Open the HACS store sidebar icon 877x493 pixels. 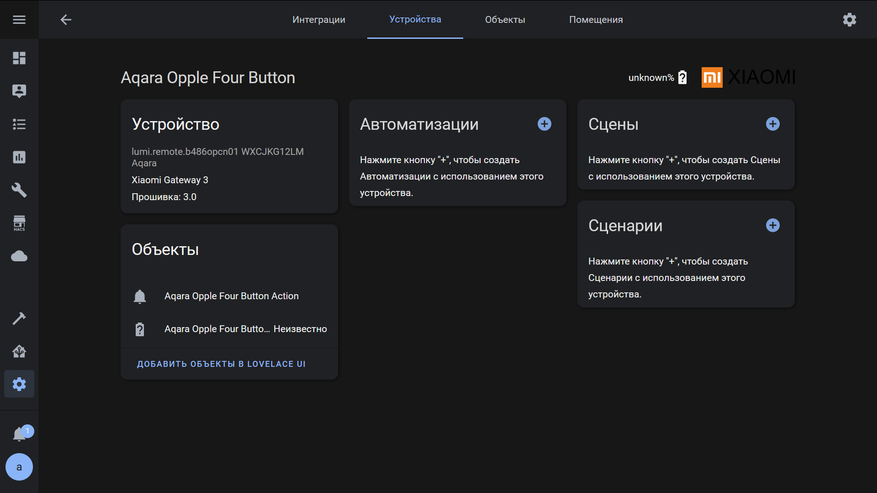click(x=19, y=223)
